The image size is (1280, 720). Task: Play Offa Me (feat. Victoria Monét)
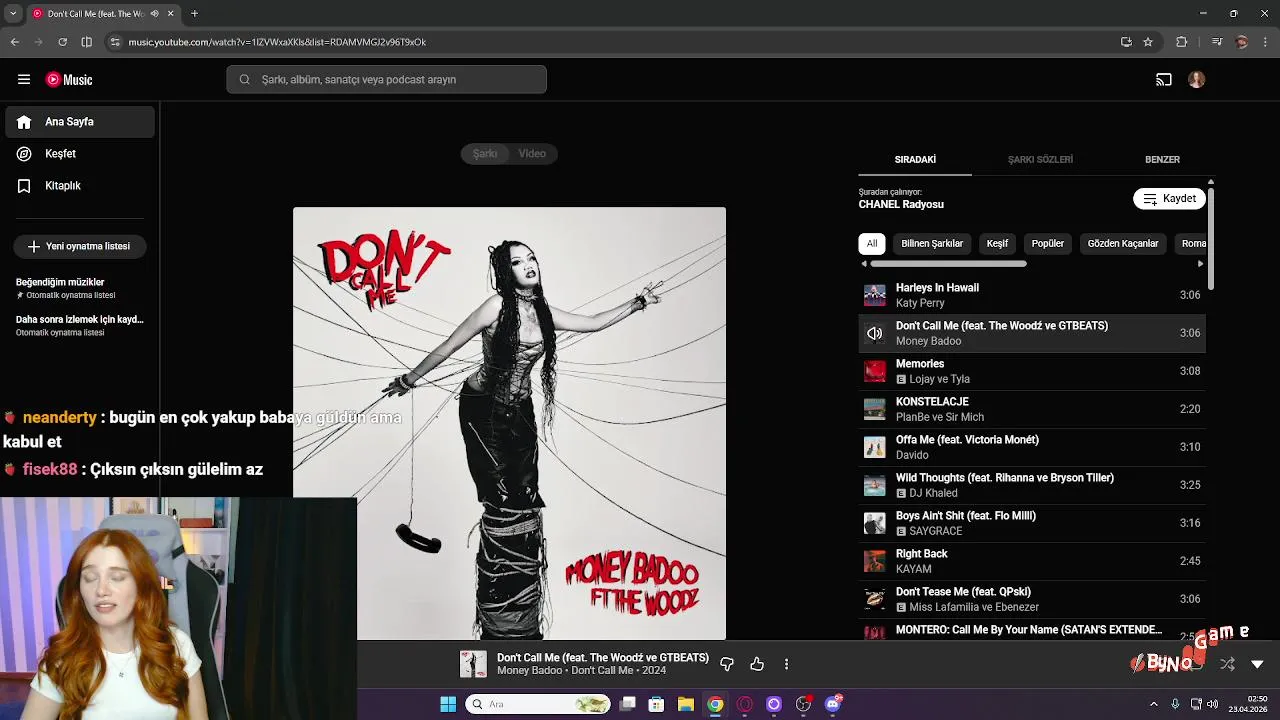pos(1032,447)
